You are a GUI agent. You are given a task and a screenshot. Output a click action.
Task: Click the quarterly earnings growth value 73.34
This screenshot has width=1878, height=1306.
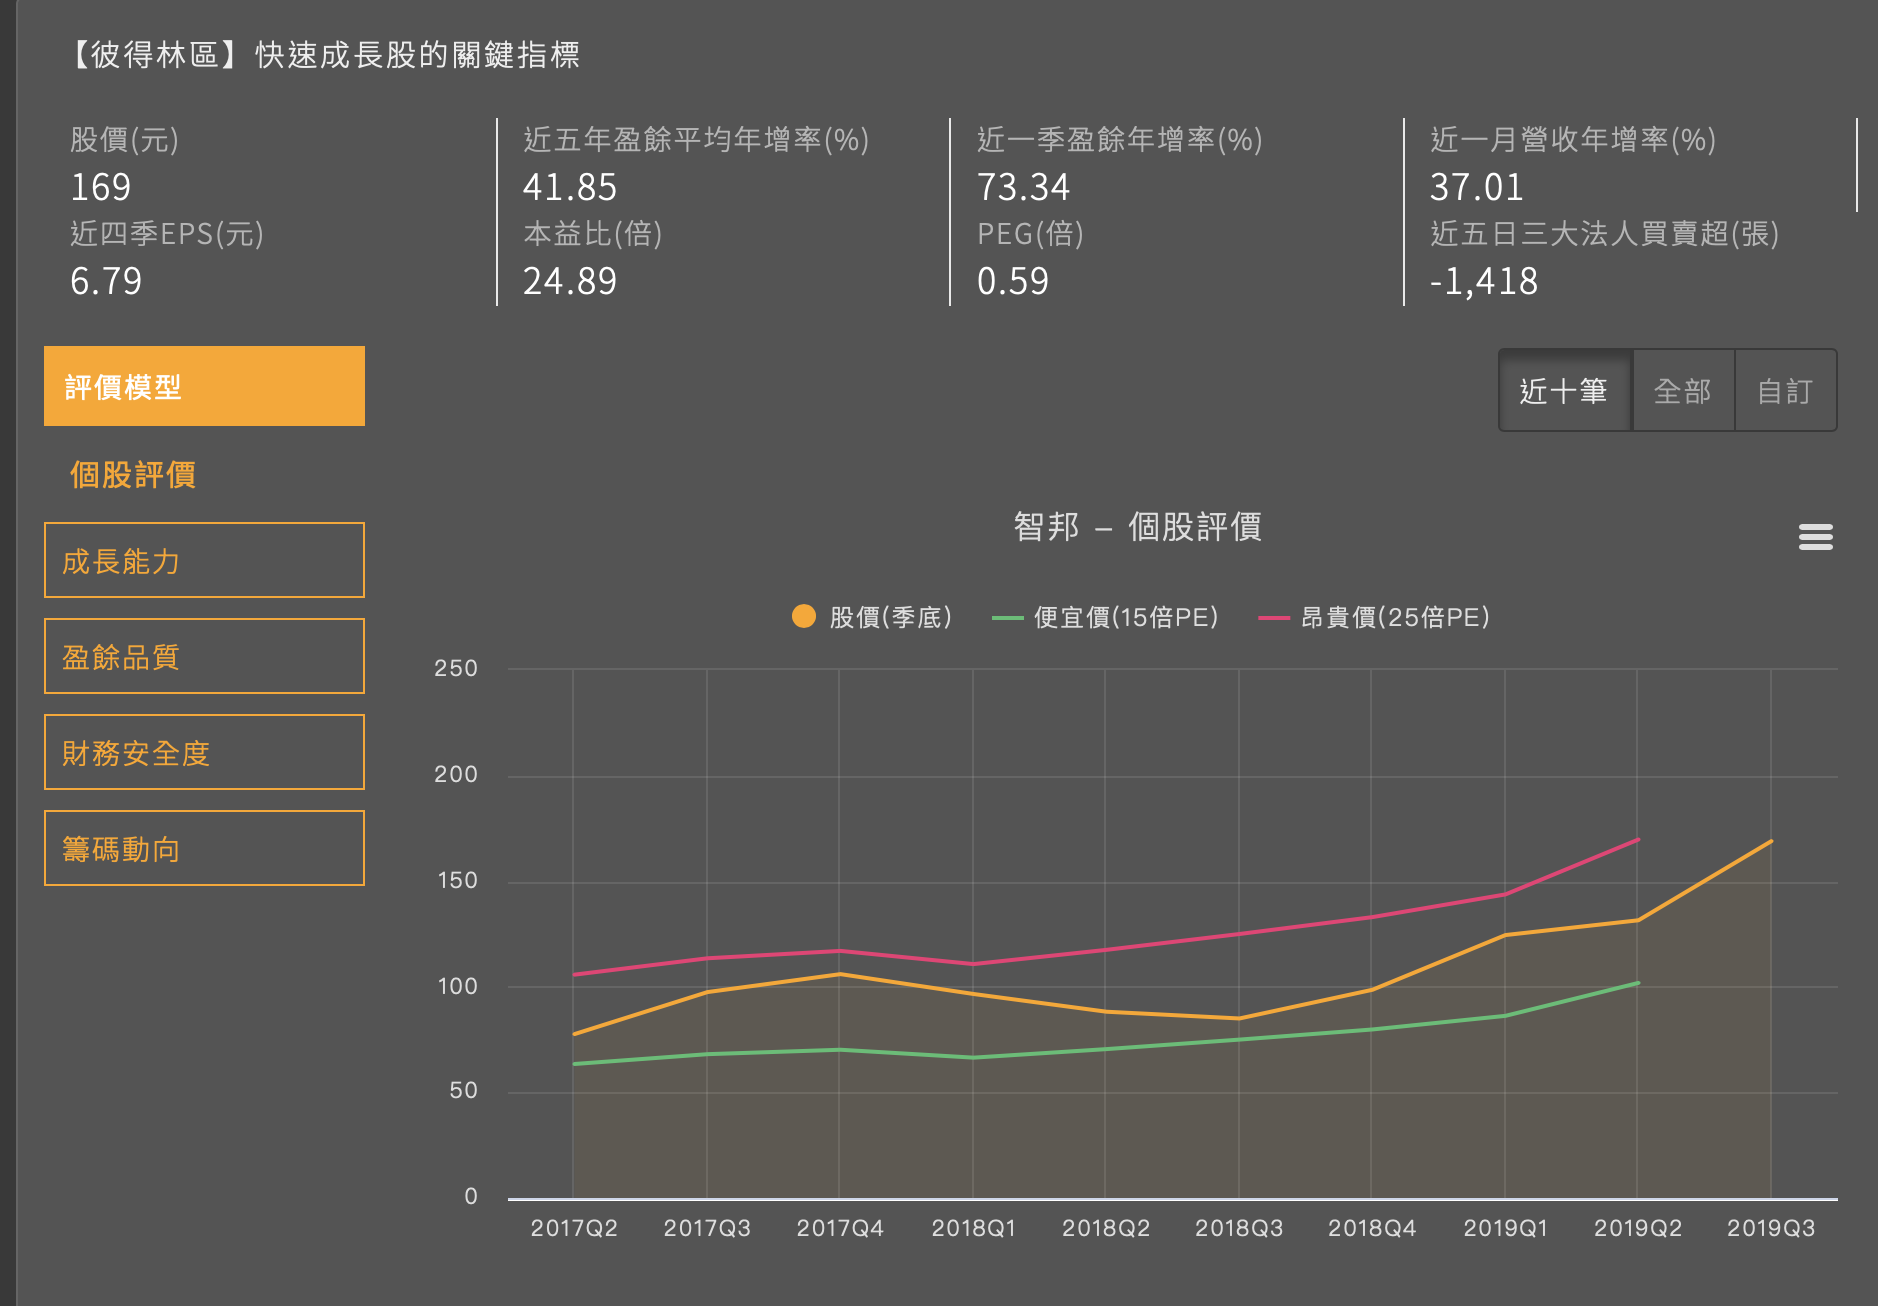click(1023, 187)
